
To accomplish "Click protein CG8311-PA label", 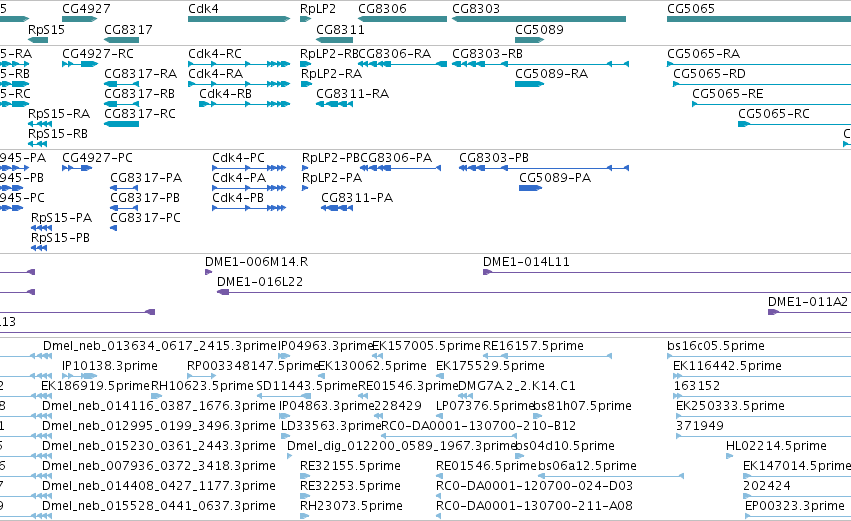I will (357, 198).
